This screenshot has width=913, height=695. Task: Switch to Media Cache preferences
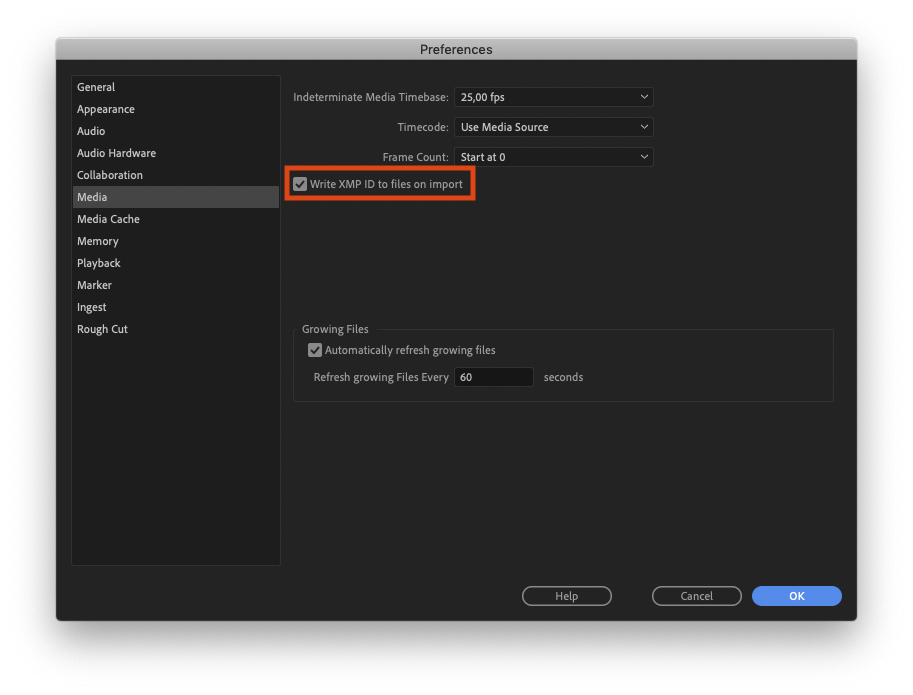[x=108, y=219]
